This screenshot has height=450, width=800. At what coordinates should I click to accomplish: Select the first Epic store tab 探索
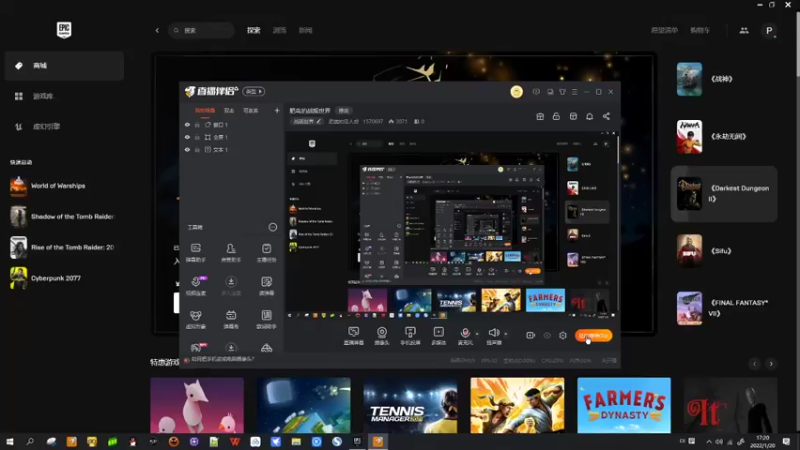pyautogui.click(x=254, y=30)
